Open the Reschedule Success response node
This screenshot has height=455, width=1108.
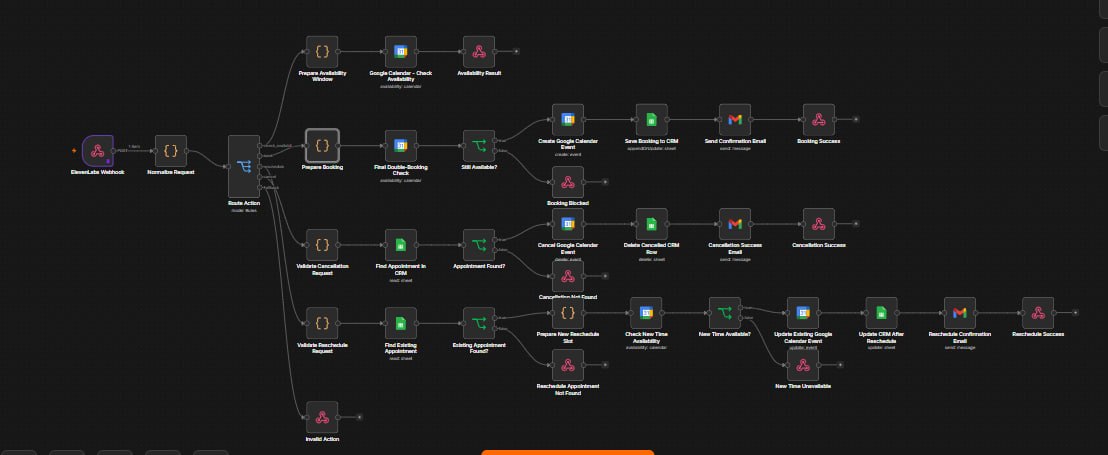point(1037,312)
